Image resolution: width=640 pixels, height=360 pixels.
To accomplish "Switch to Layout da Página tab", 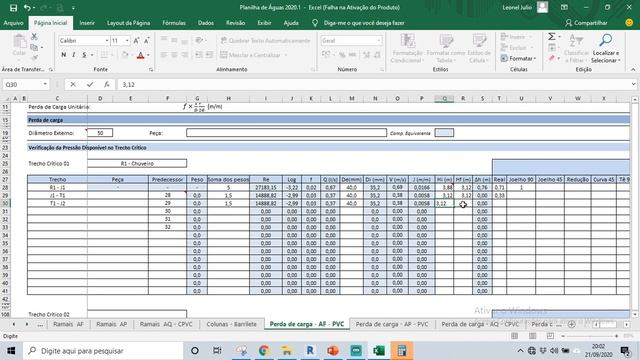I will (129, 23).
